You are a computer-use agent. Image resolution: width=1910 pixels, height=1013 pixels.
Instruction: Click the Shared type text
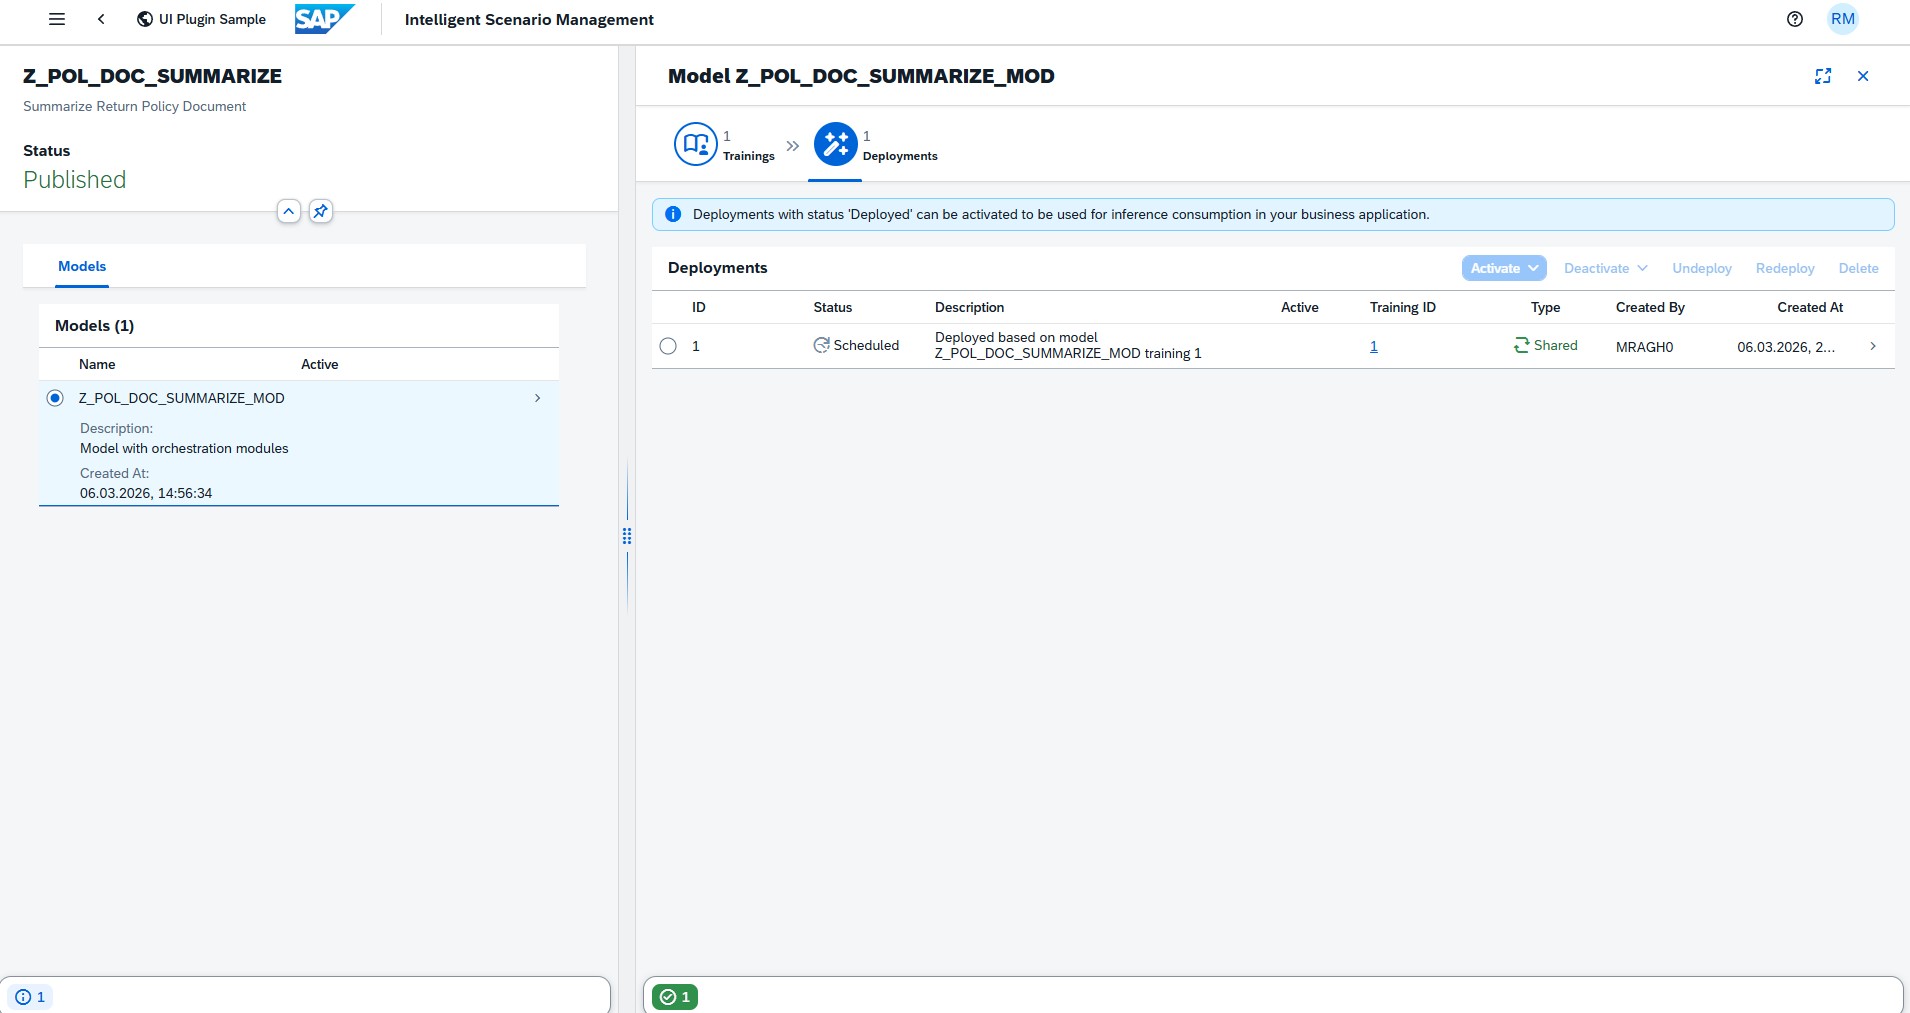tap(1556, 345)
